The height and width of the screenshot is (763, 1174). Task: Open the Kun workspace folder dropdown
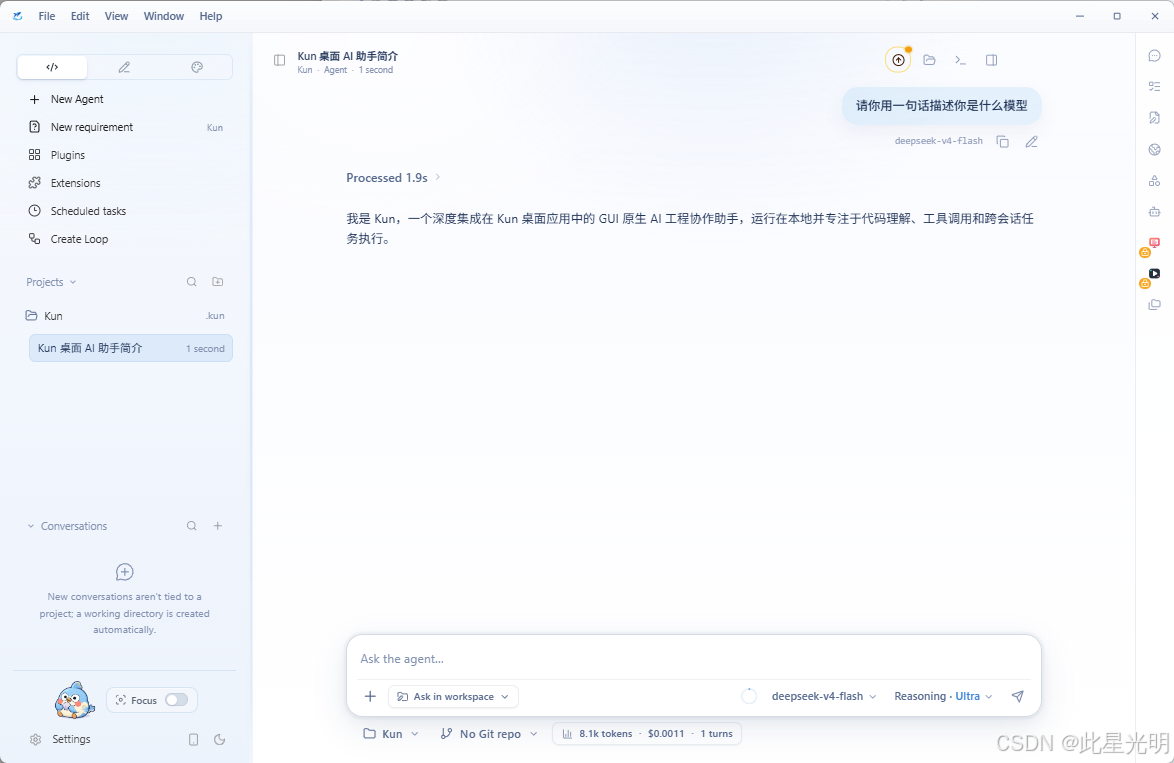[x=390, y=734]
